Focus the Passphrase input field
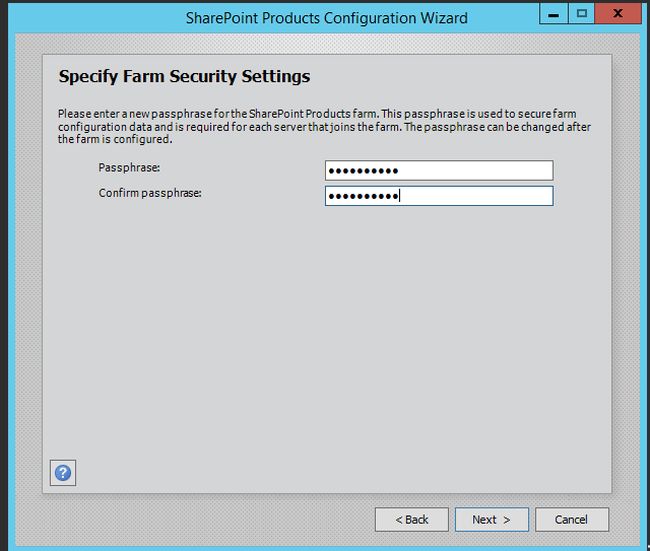Viewport: 650px width, 551px height. click(439, 170)
